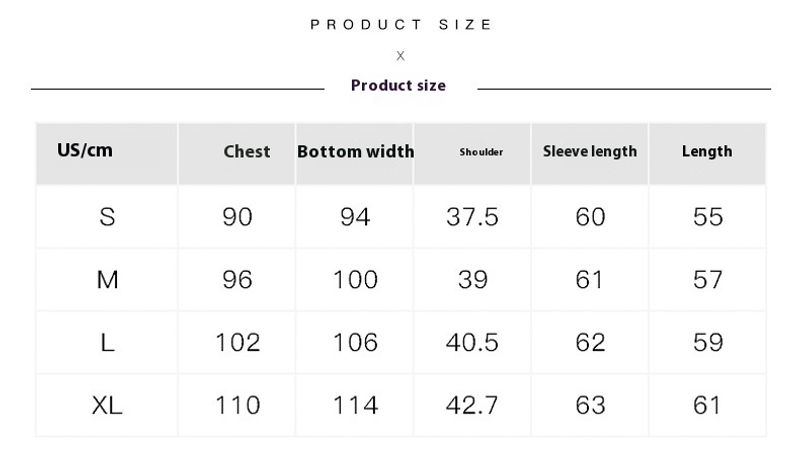This screenshot has width=800, height=462.
Task: Select size S row label
Action: pos(107,217)
